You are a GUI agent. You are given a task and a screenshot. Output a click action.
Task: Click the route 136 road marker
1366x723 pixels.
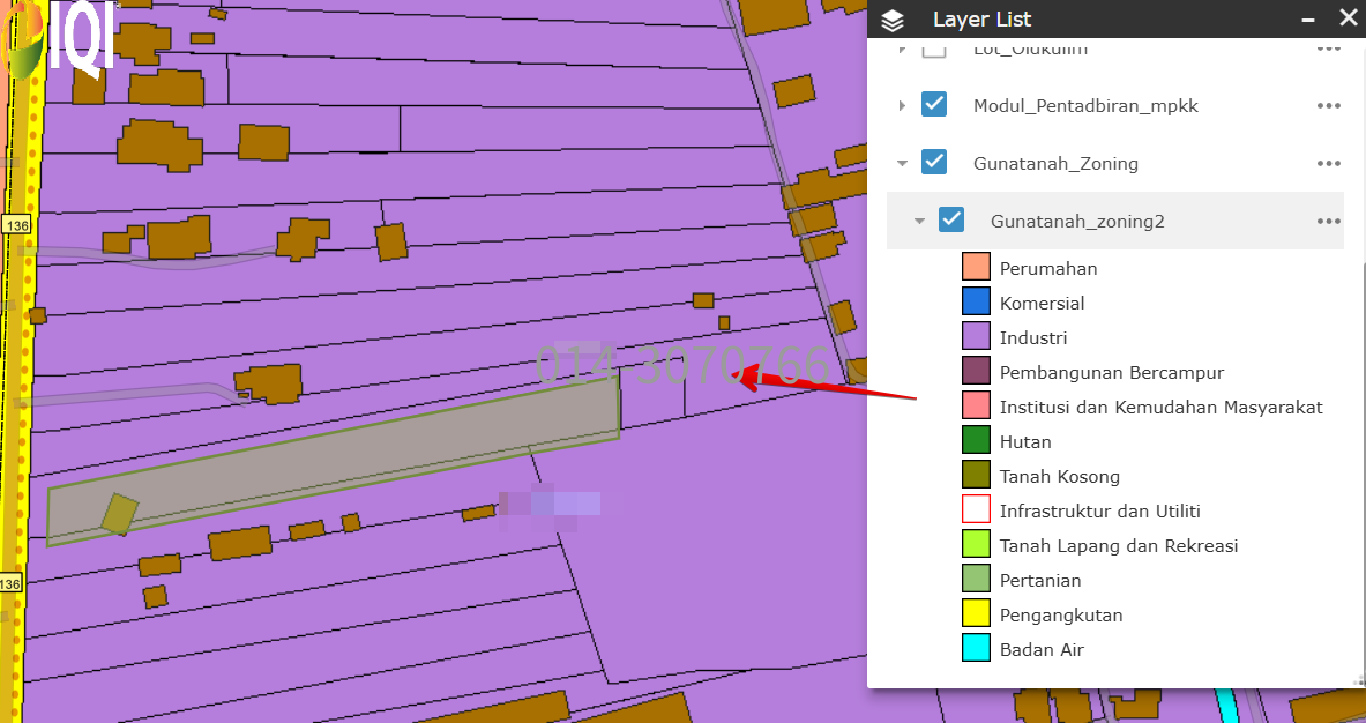coord(16,226)
